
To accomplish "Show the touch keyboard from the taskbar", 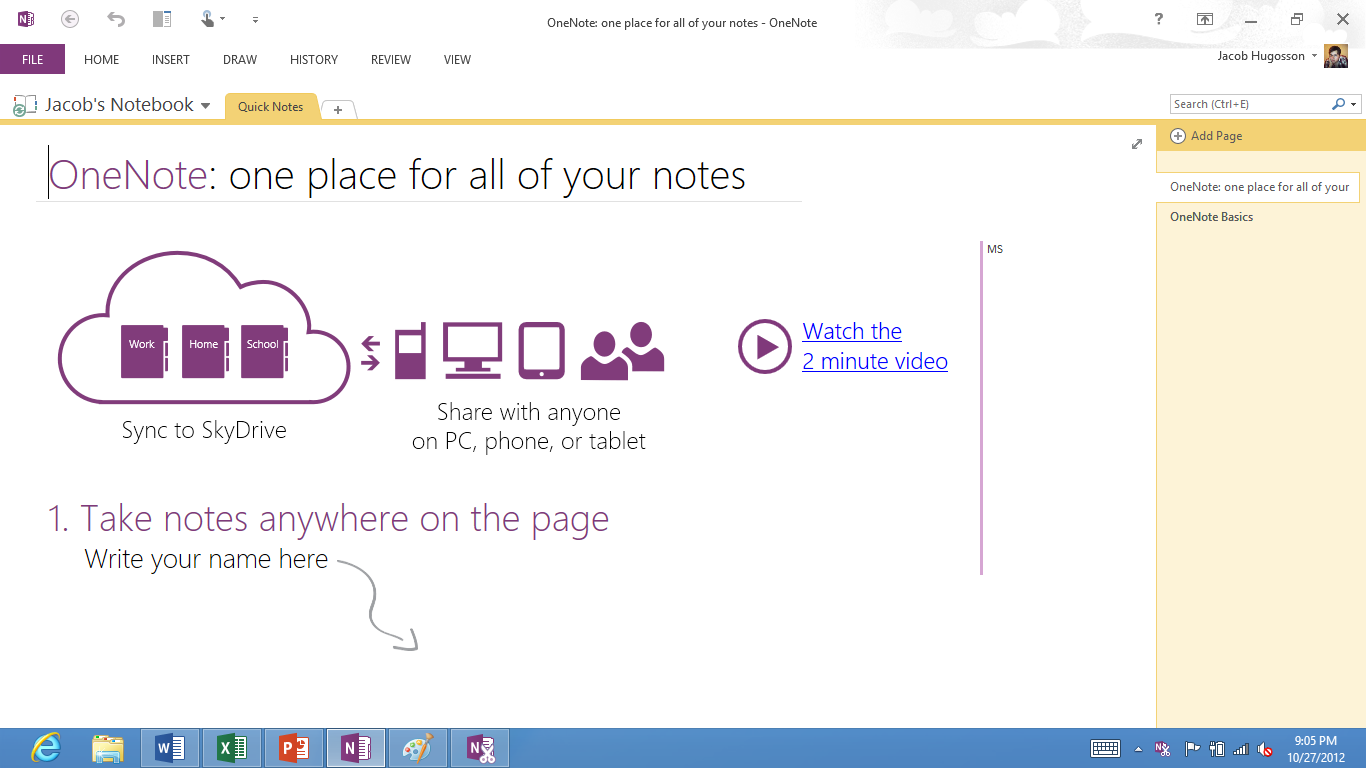I will (1106, 748).
